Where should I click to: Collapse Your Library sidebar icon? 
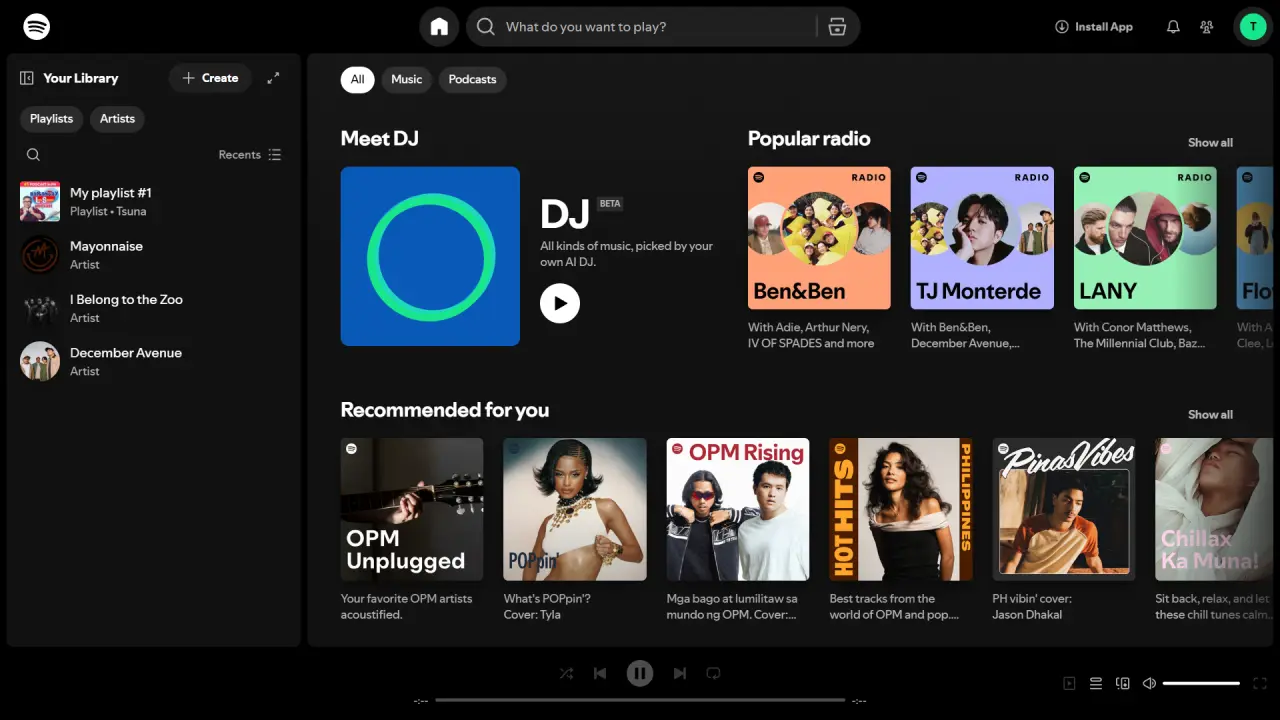pyautogui.click(x=27, y=78)
